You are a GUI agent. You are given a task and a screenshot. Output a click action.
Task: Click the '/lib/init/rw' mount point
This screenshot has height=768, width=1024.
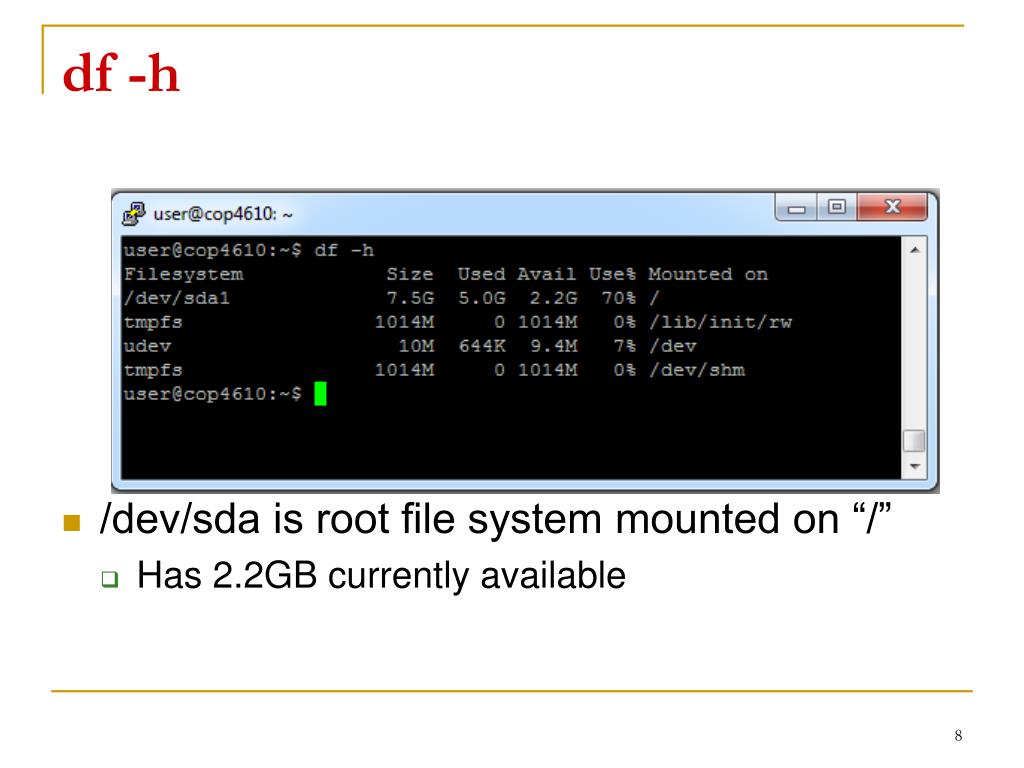click(x=720, y=322)
